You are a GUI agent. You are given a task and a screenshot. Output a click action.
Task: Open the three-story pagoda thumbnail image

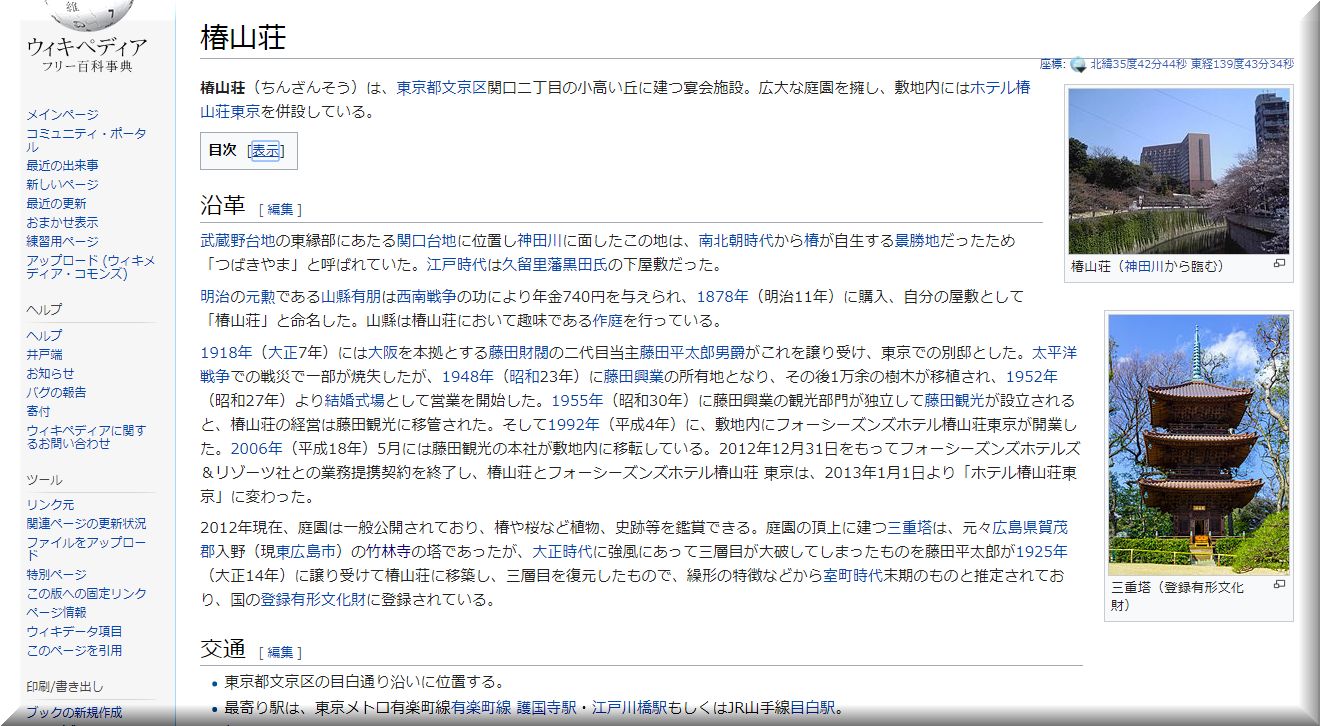click(x=1198, y=444)
